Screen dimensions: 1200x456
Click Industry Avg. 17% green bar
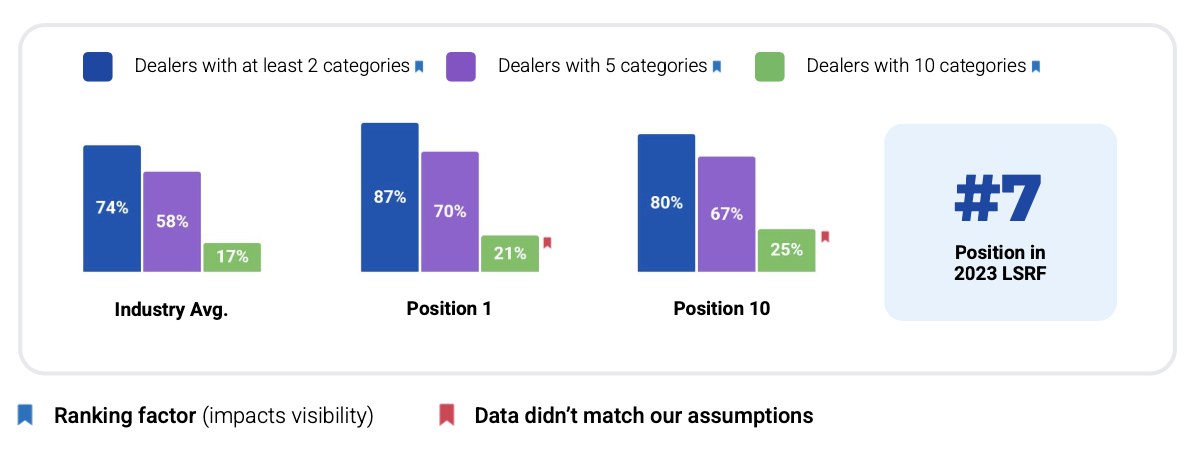point(232,257)
